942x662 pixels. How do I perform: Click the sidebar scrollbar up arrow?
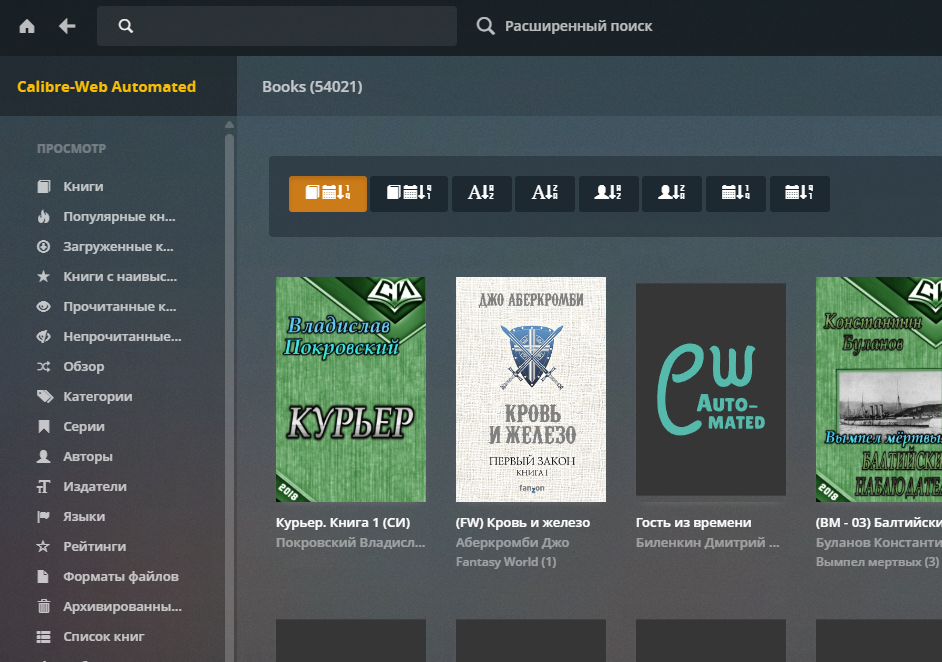229,125
